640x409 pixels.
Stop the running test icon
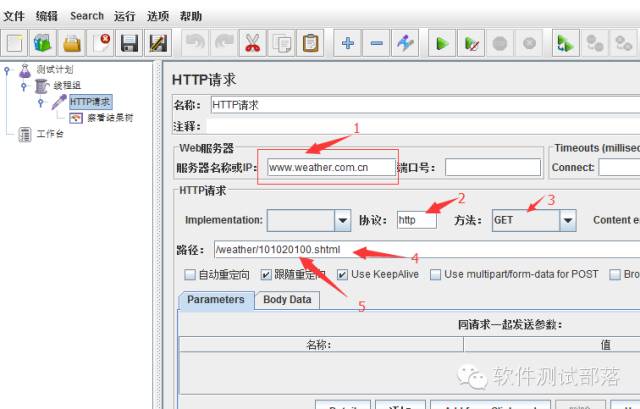click(500, 43)
